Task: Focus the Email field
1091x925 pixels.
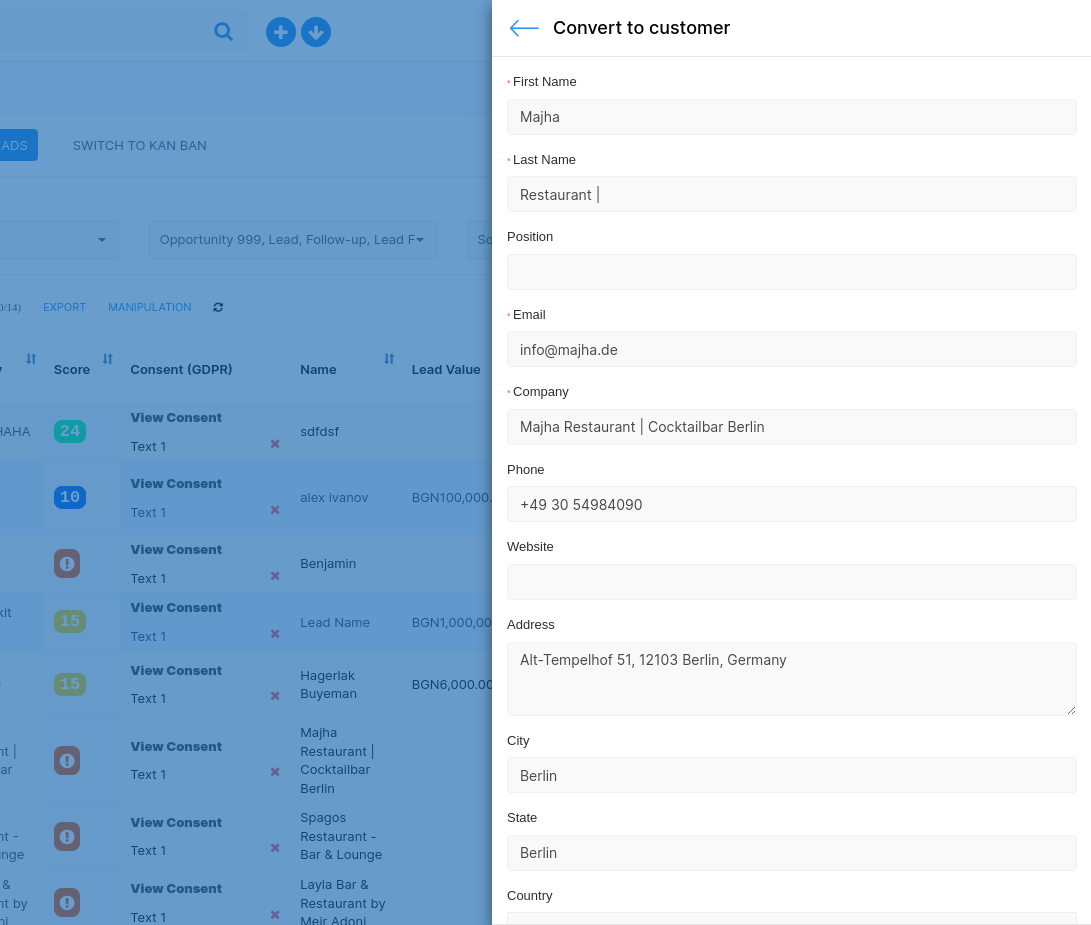Action: [x=791, y=349]
